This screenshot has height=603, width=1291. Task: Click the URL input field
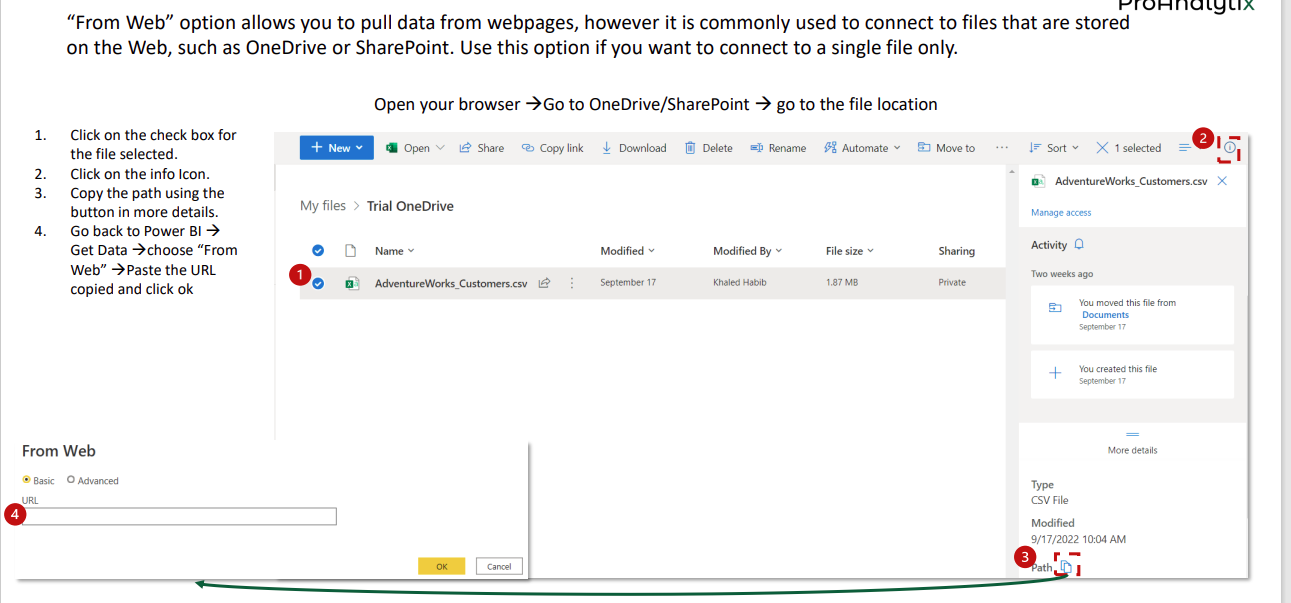click(179, 516)
